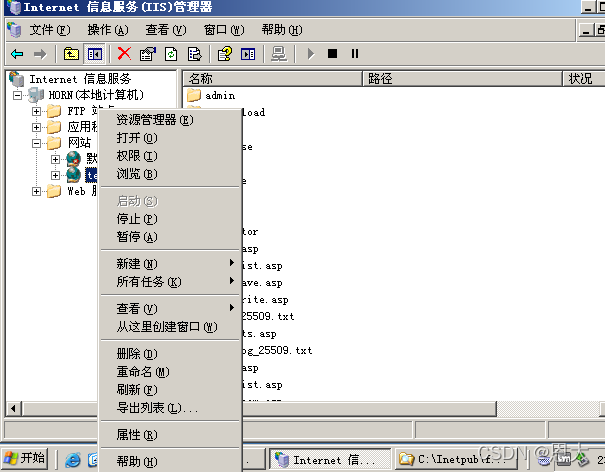Click the Stop item square button
The image size is (605, 472).
(x=332, y=54)
